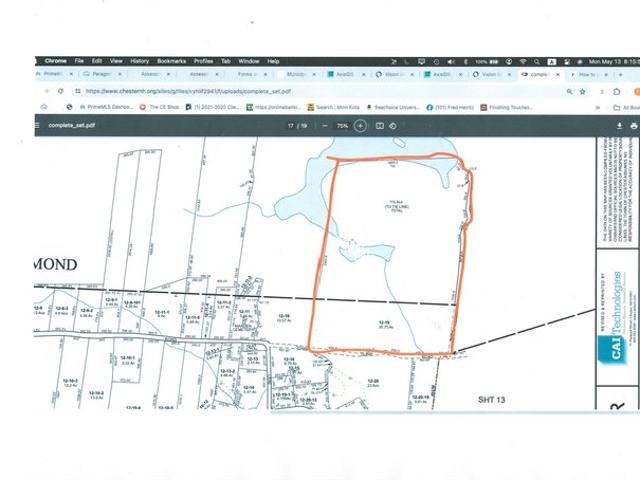Click the PDF zoom in plus button

[x=361, y=126]
